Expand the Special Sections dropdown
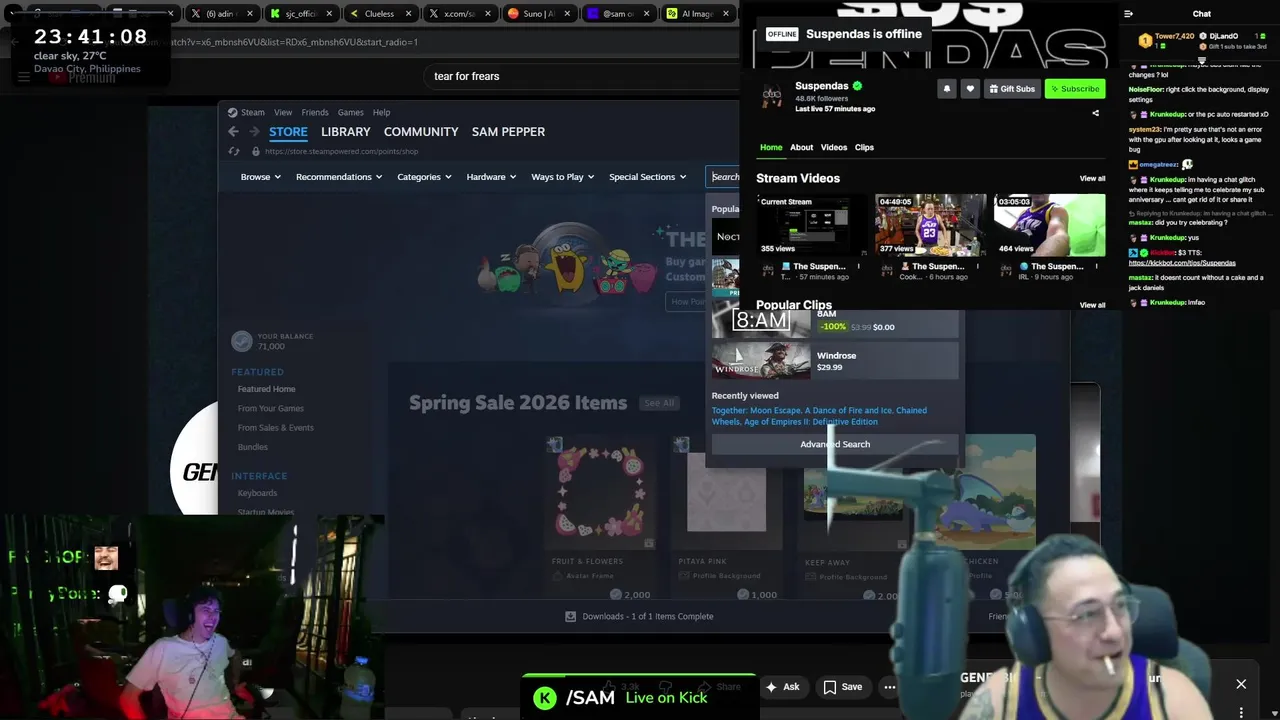The image size is (1280, 720). coord(648,177)
